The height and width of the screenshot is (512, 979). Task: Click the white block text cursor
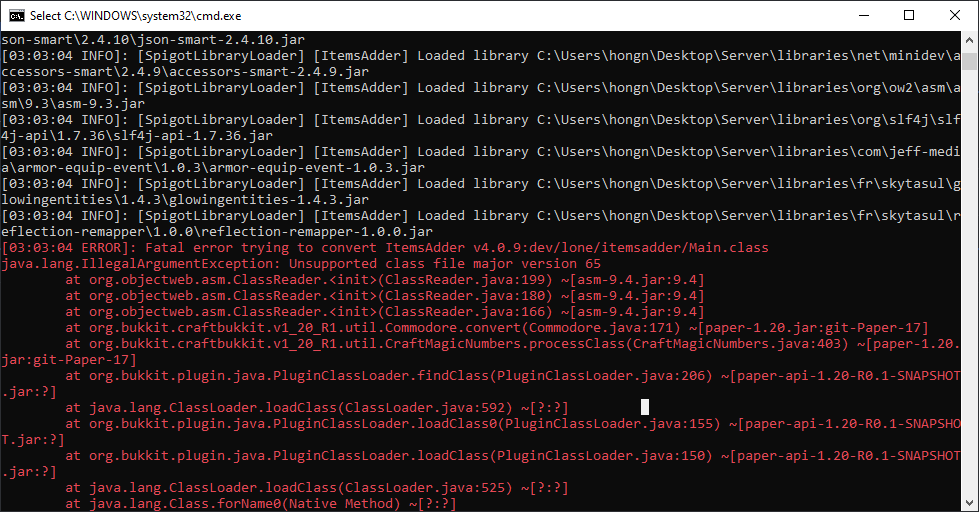[645, 407]
